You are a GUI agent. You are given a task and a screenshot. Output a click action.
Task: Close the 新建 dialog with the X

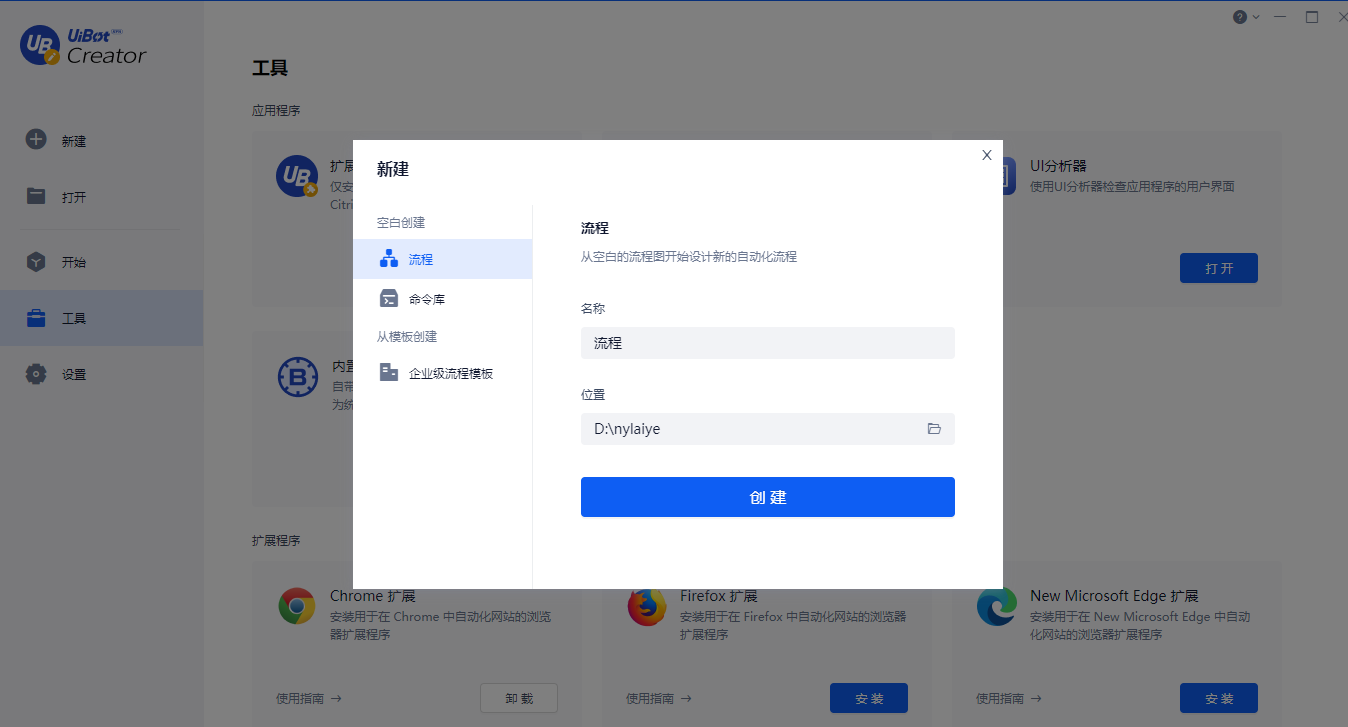click(987, 155)
